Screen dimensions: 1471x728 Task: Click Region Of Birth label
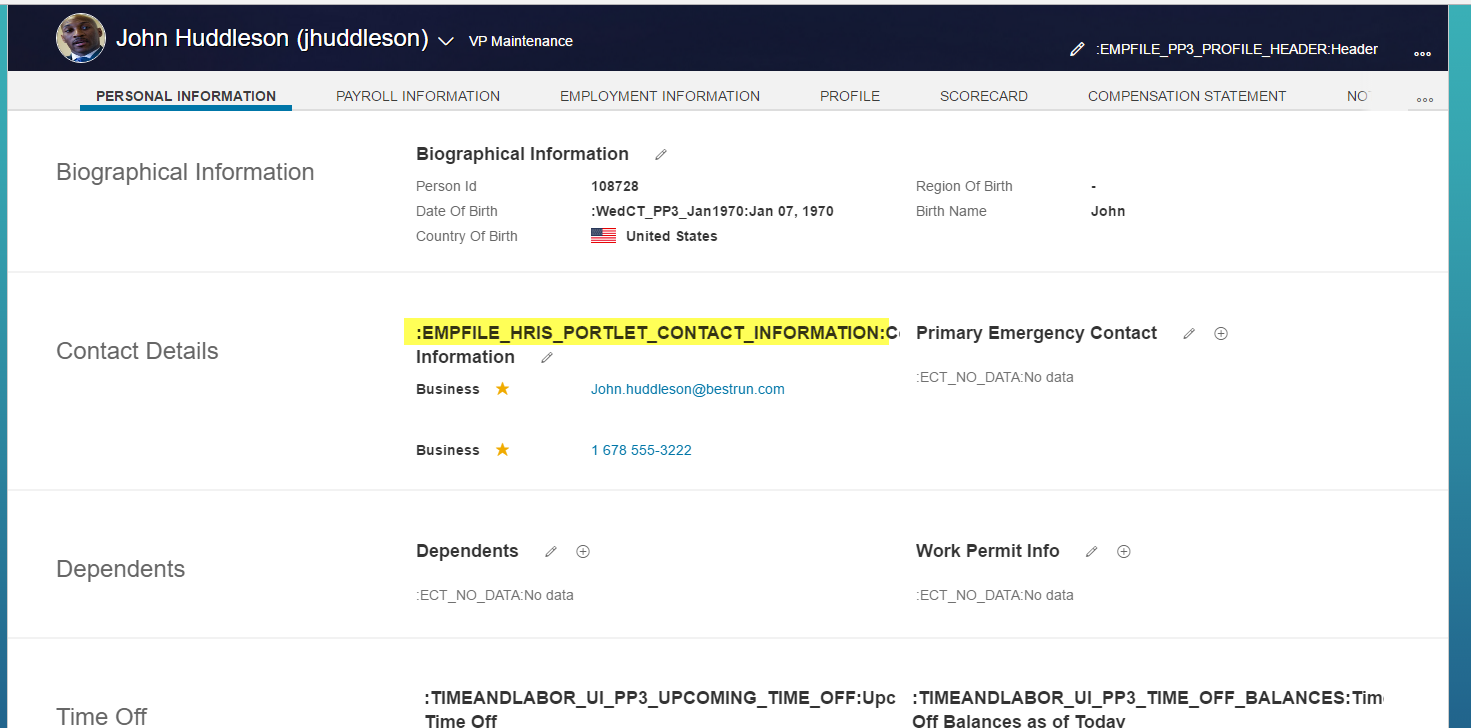(964, 186)
